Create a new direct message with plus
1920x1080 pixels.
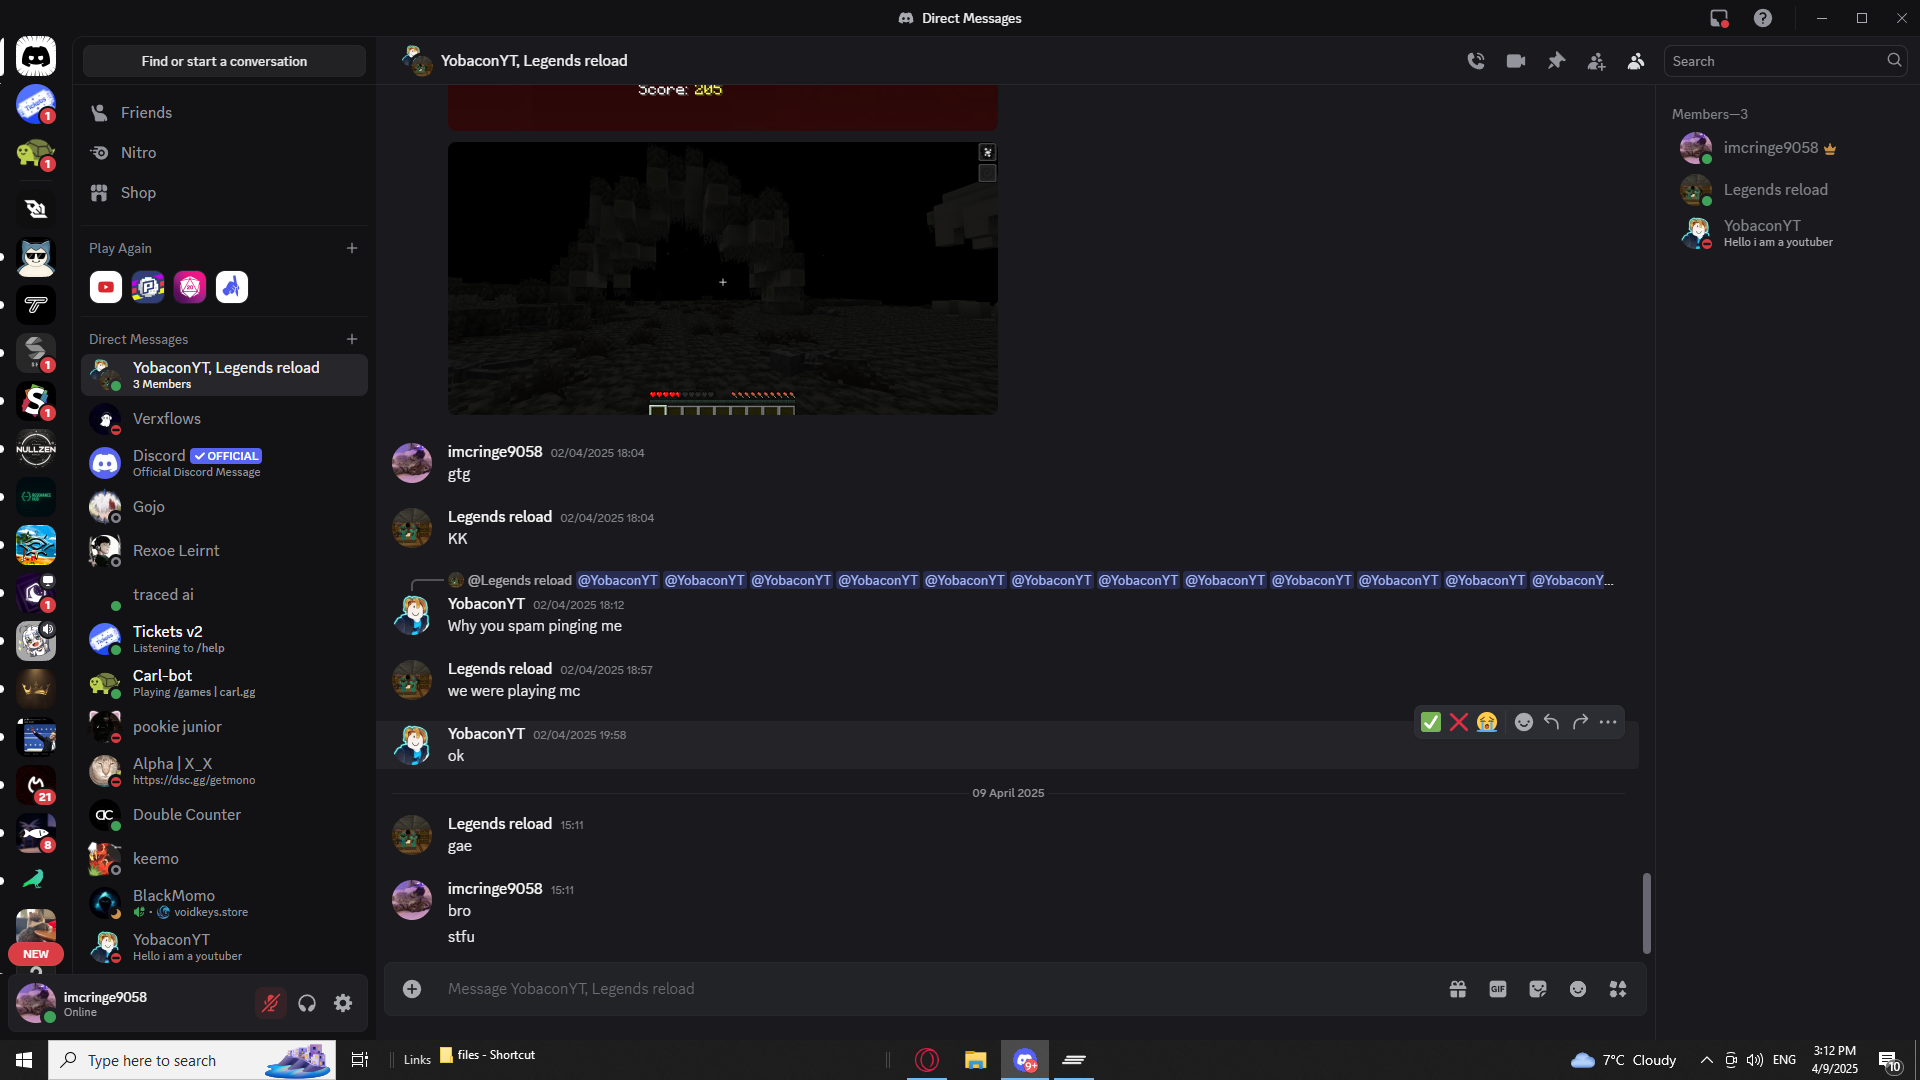(x=352, y=339)
